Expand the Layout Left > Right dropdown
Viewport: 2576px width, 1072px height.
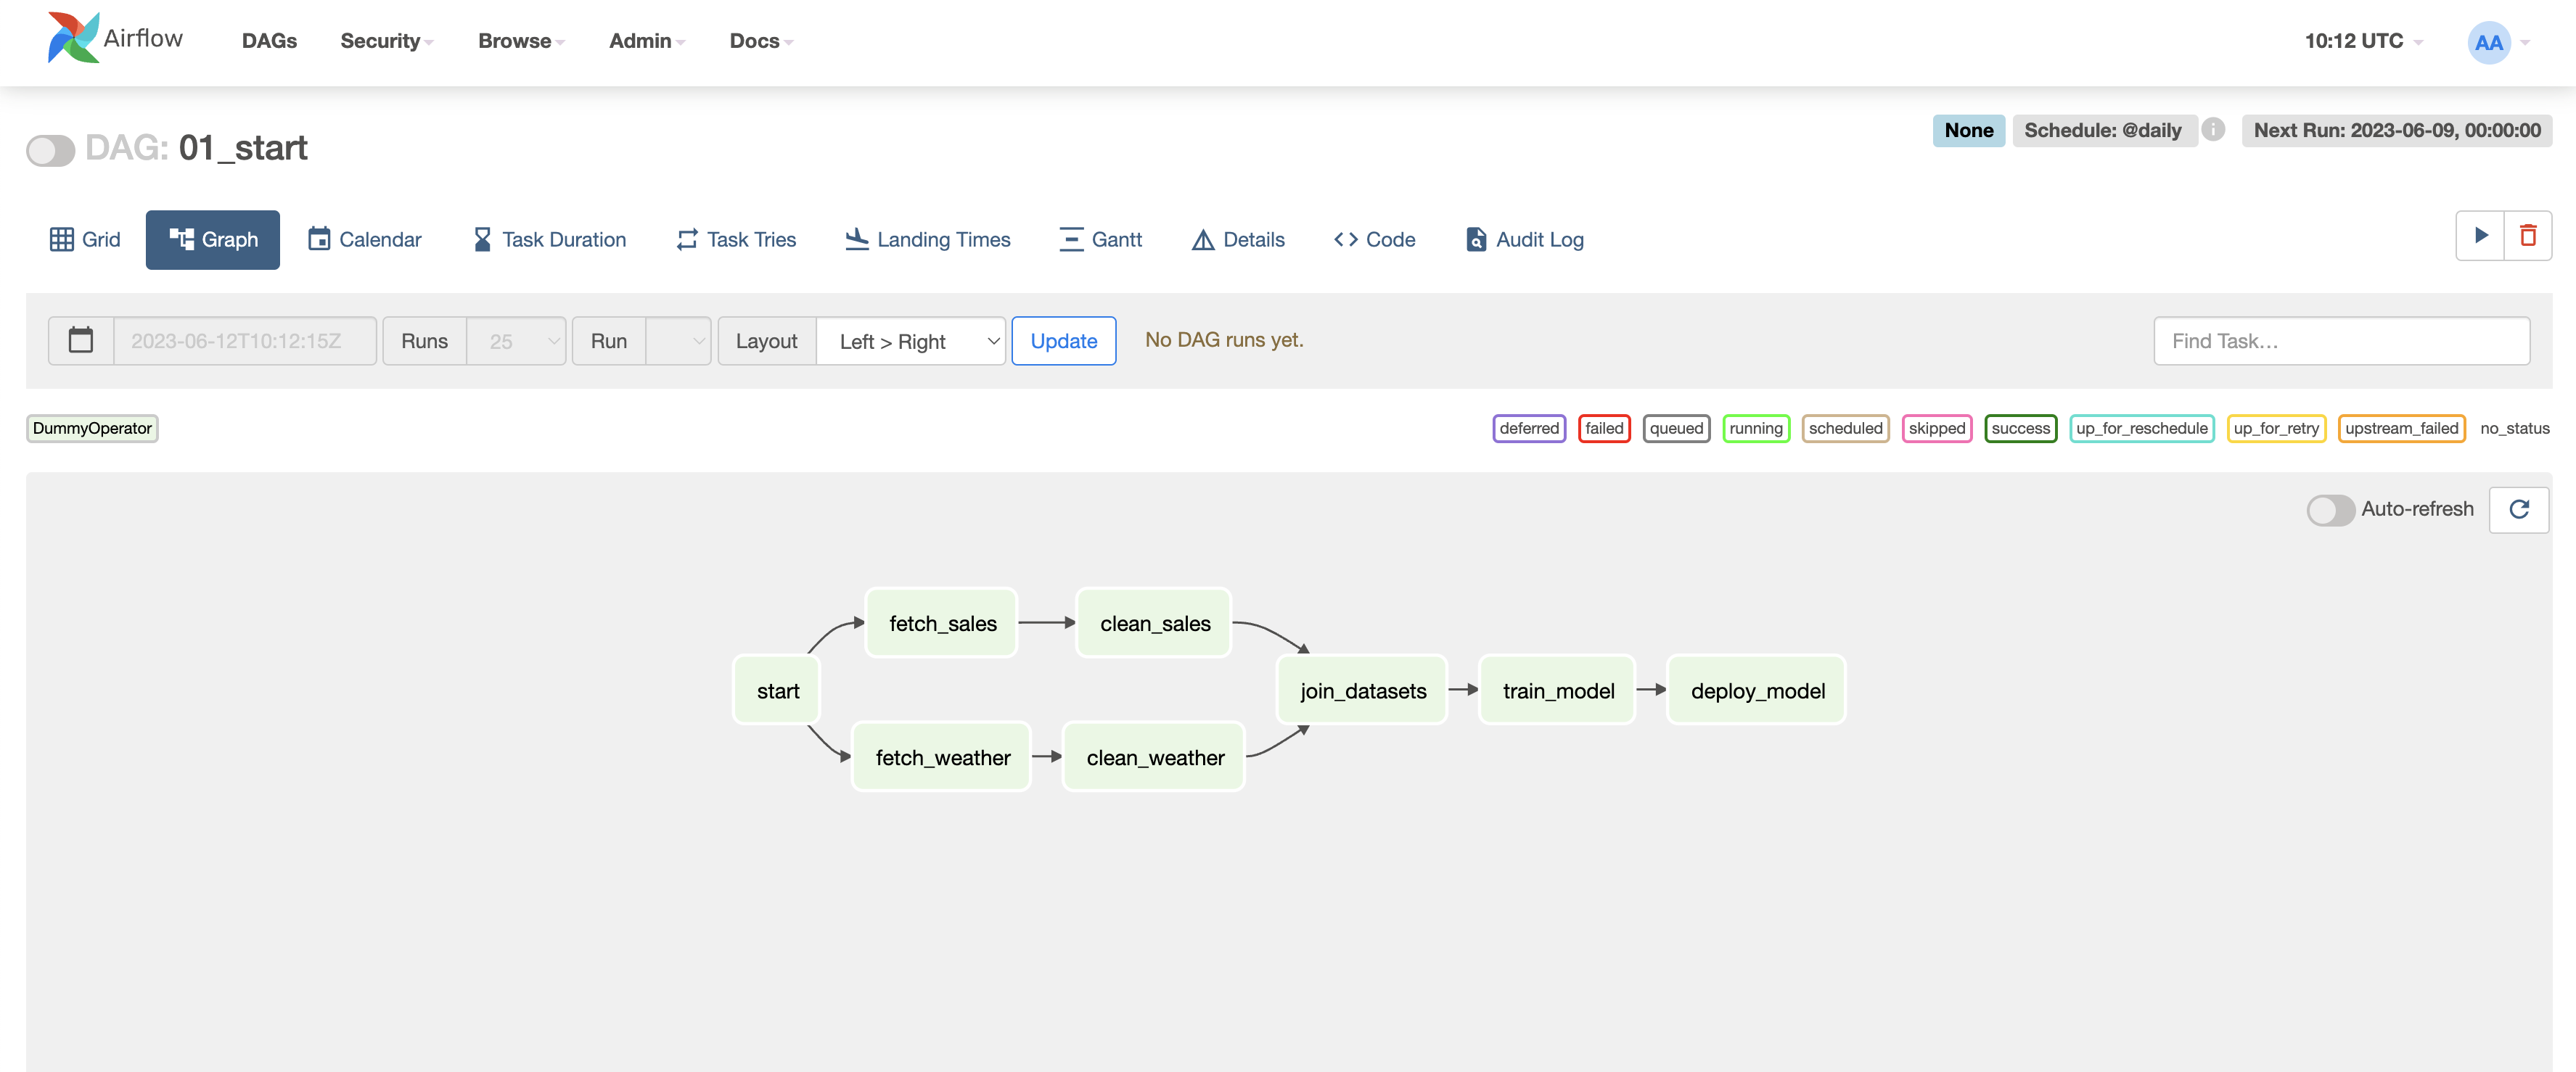coord(910,341)
